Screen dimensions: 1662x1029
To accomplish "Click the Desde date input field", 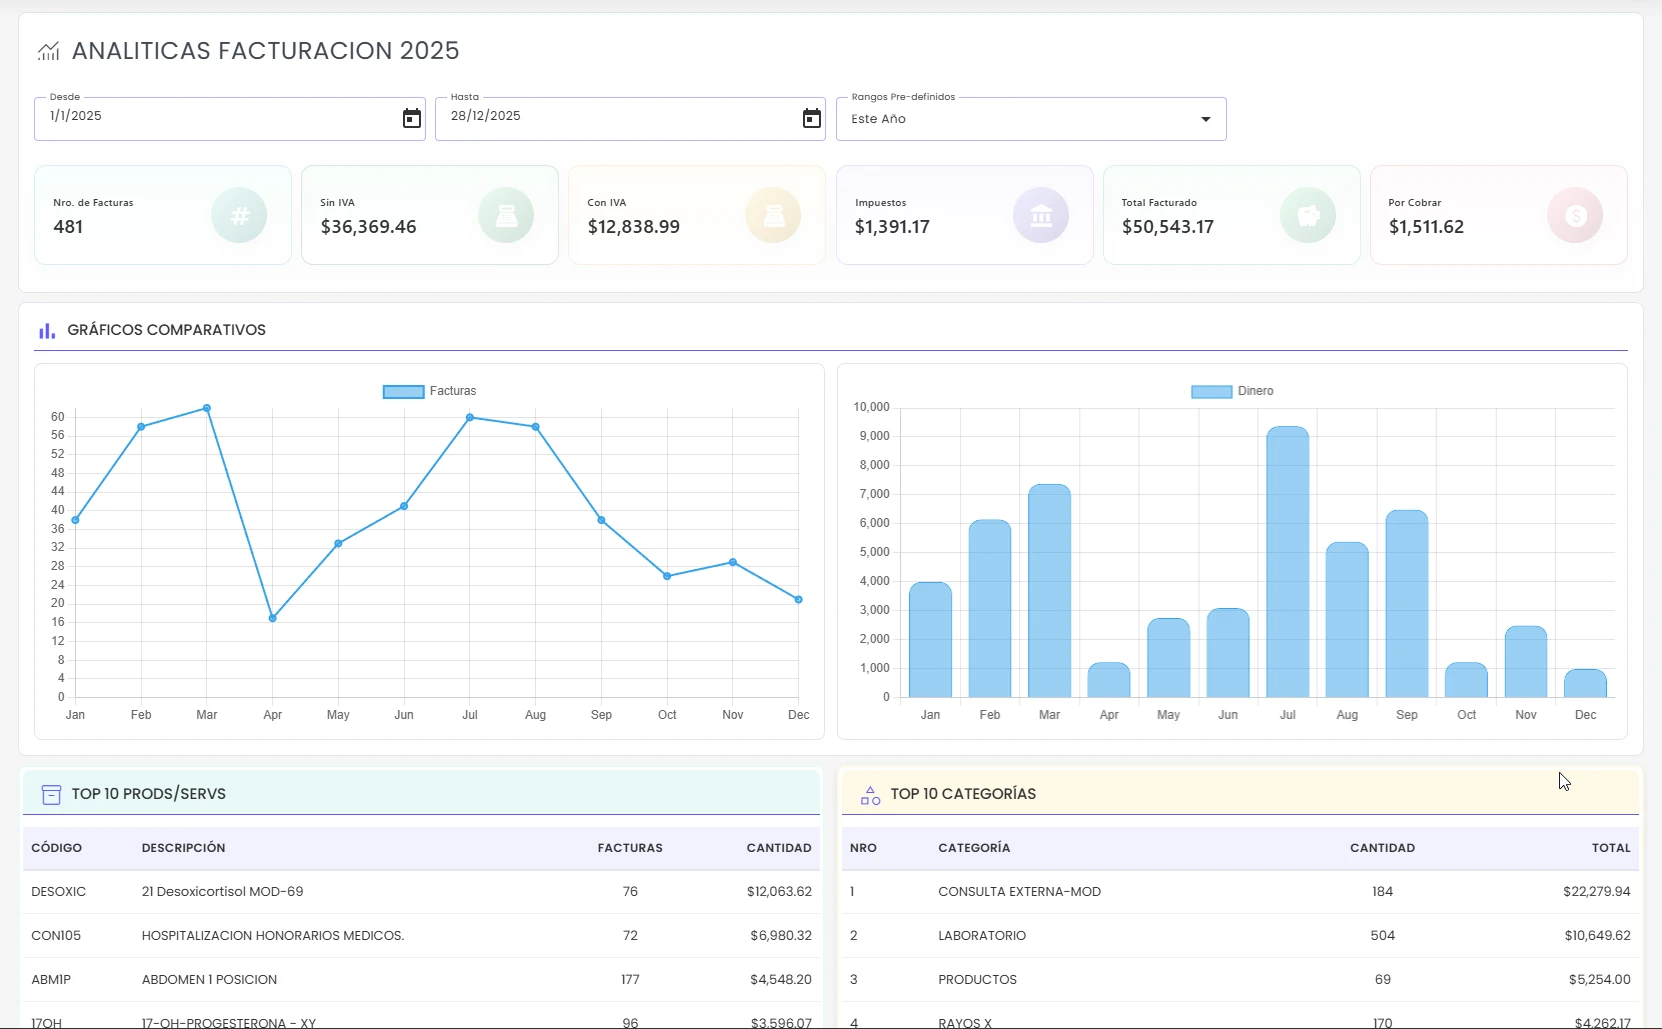I will (x=229, y=119).
